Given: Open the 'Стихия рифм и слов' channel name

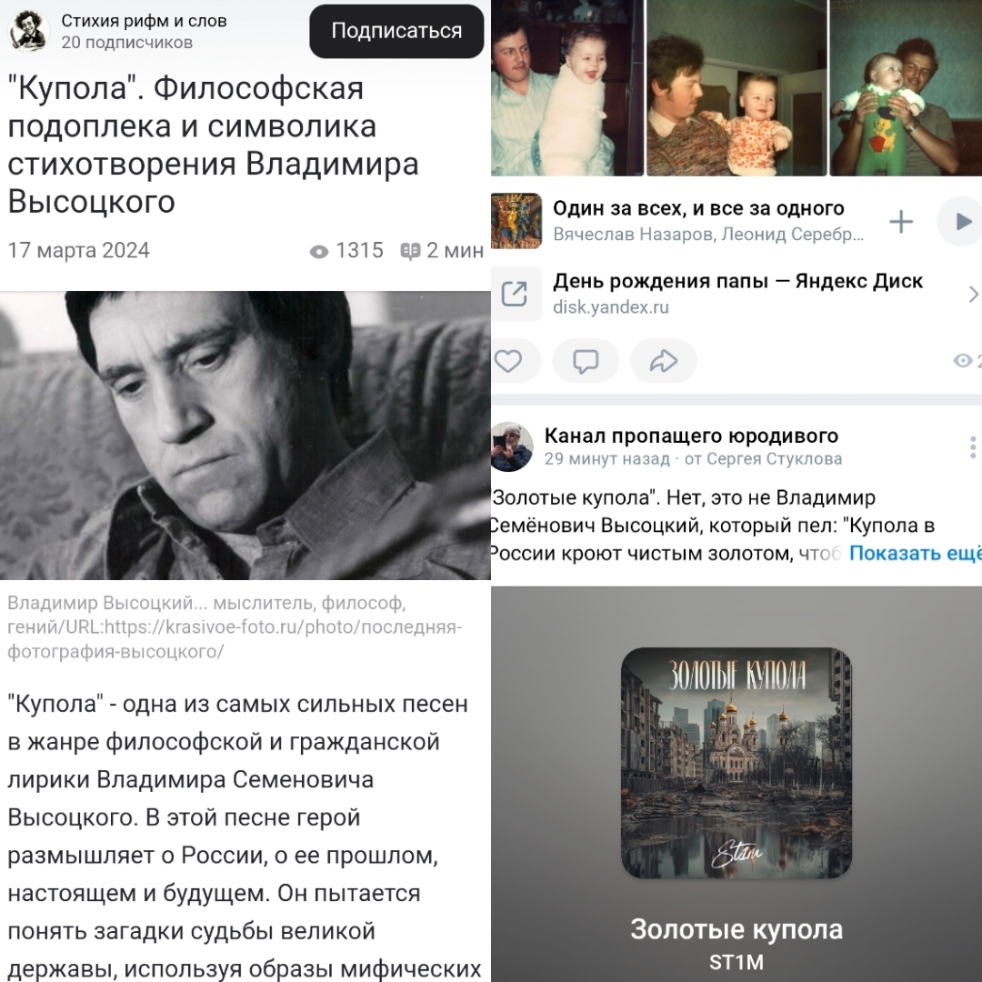Looking at the screenshot, I should 143,21.
